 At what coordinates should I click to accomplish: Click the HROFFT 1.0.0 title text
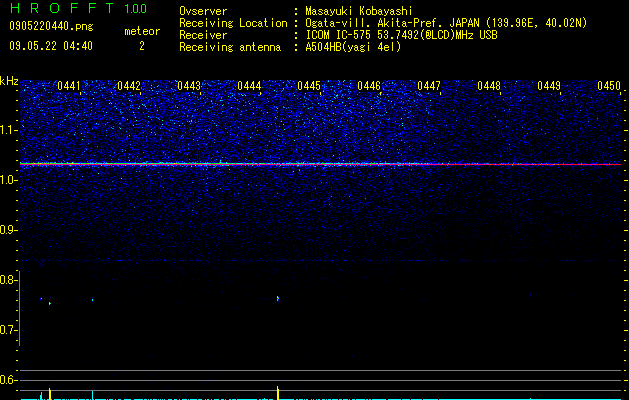[x=79, y=8]
